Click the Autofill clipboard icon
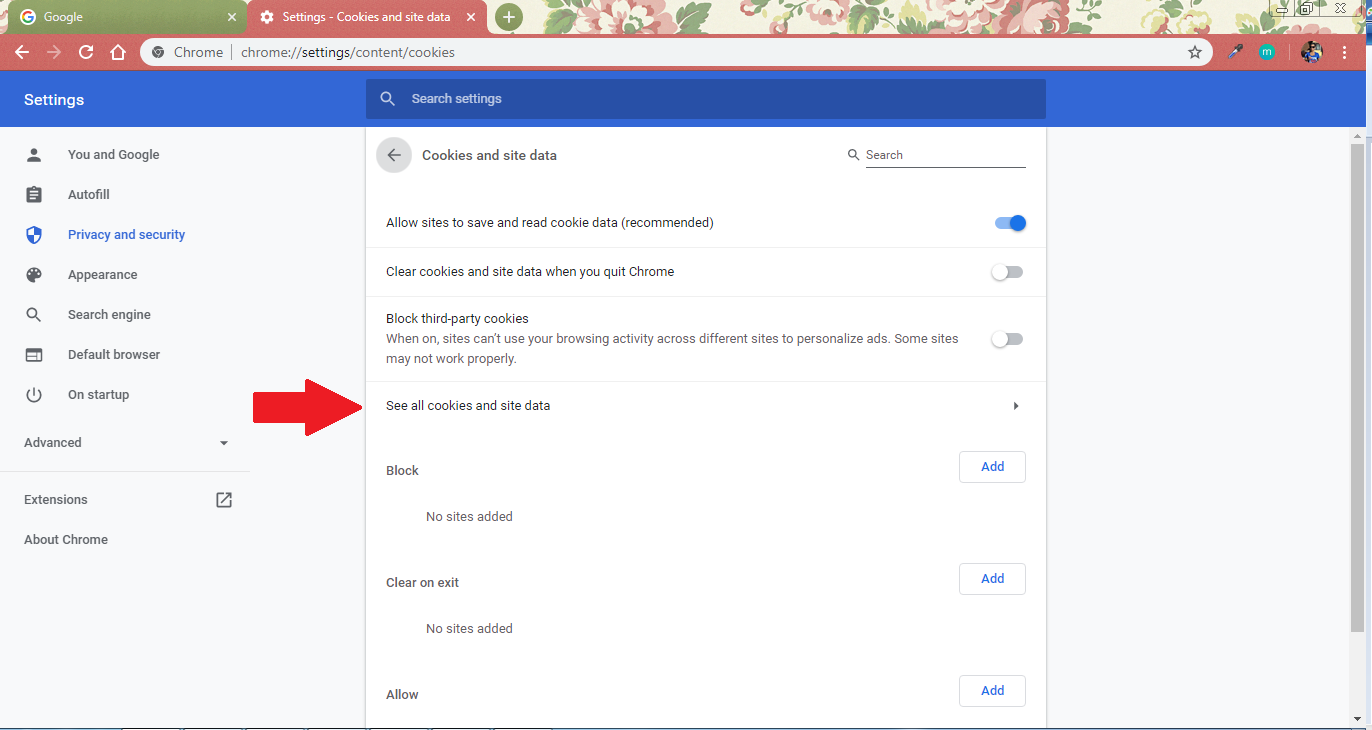 tap(34, 195)
